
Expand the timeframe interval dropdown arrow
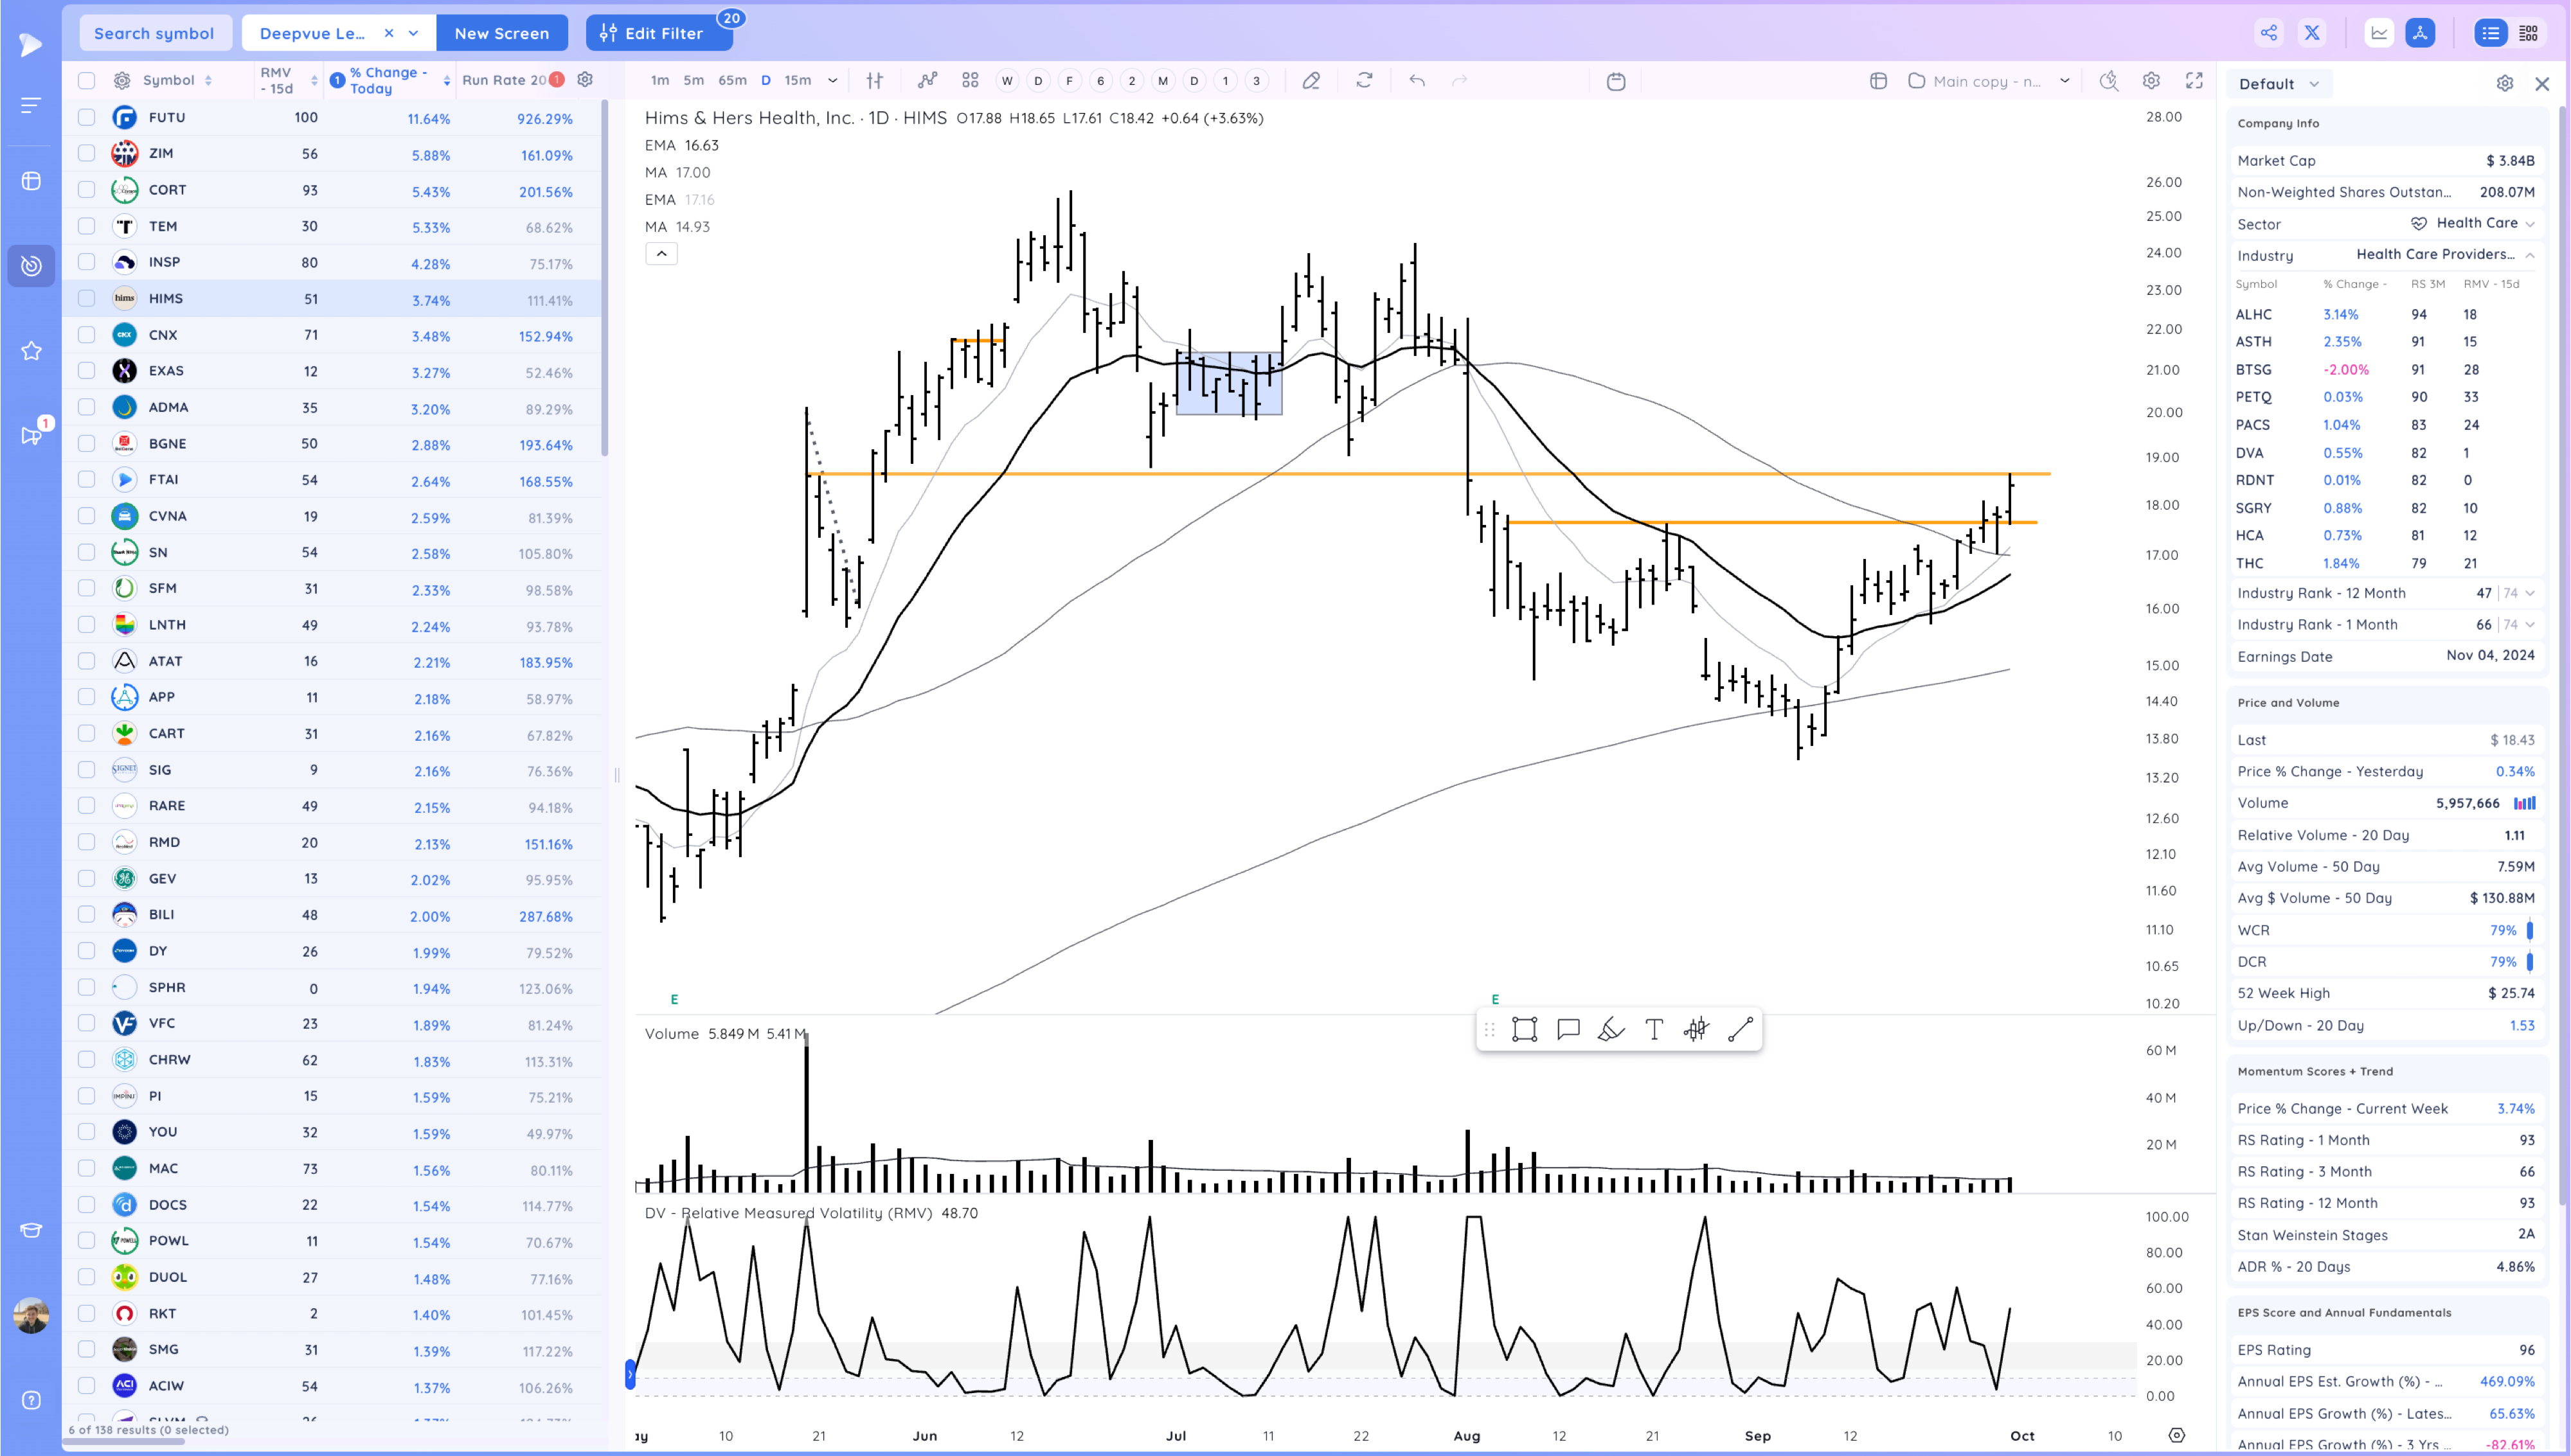point(832,80)
